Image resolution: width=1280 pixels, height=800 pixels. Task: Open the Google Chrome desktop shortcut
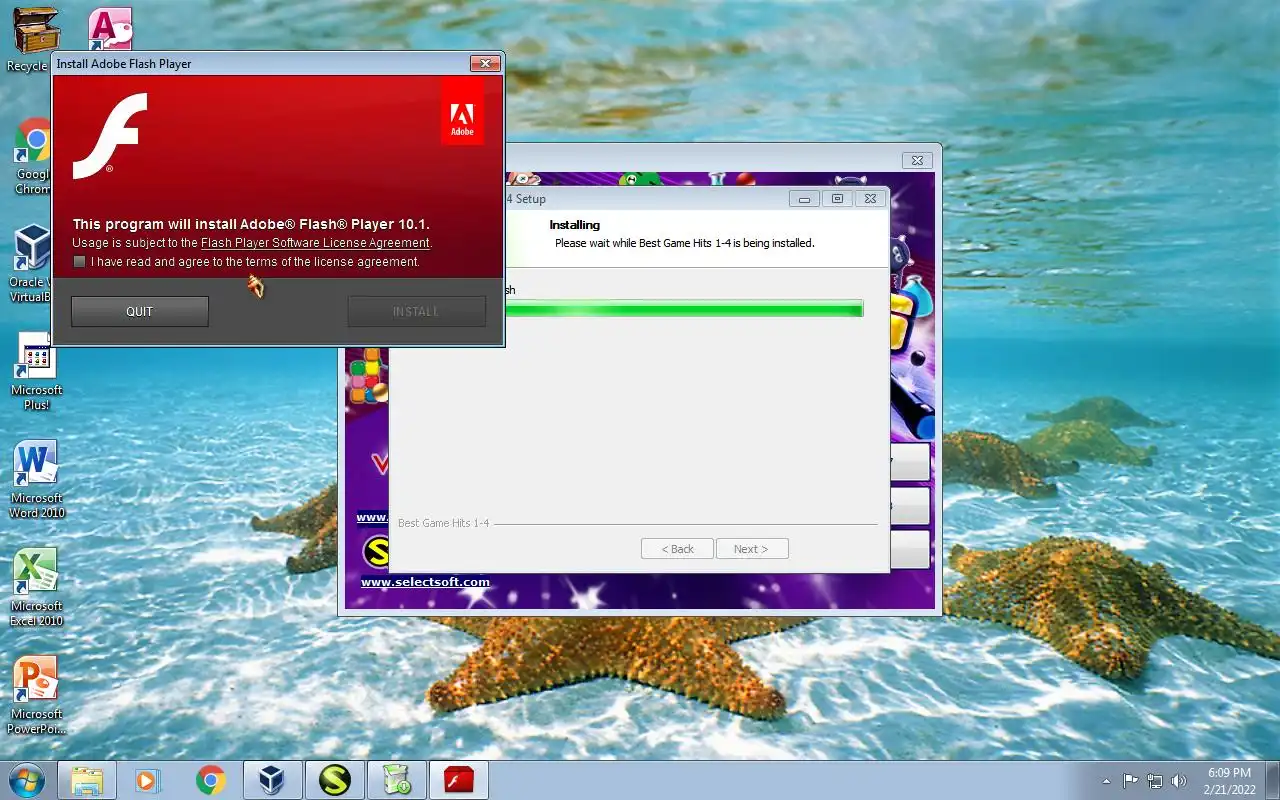33,157
